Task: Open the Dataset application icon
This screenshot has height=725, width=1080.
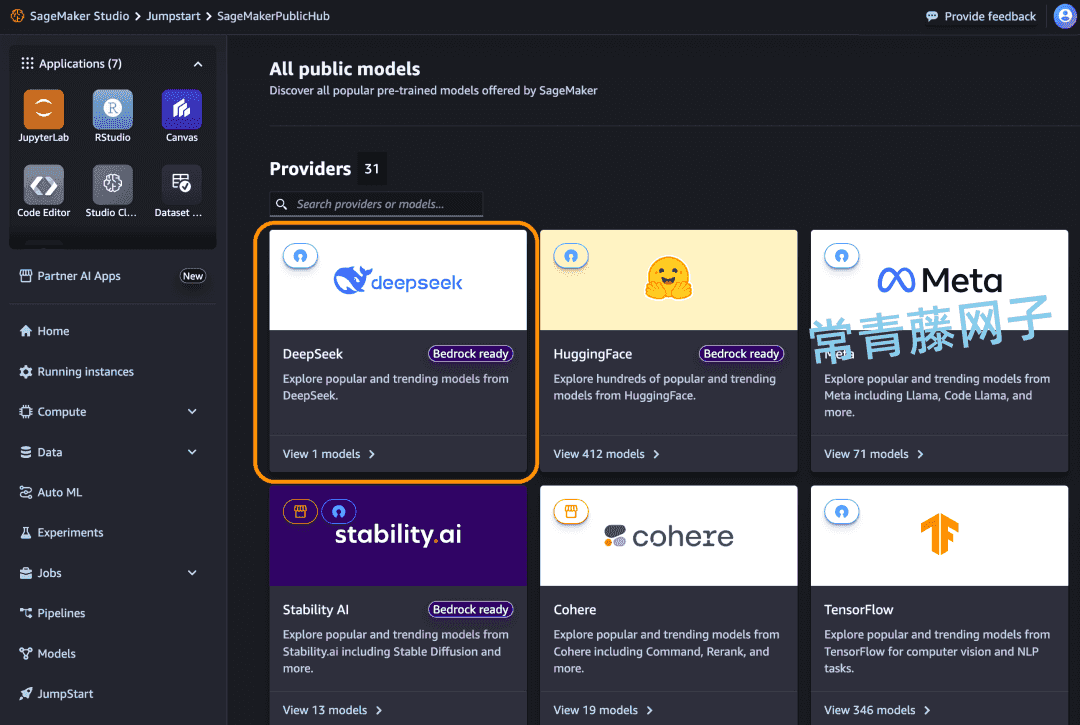Action: [182, 185]
